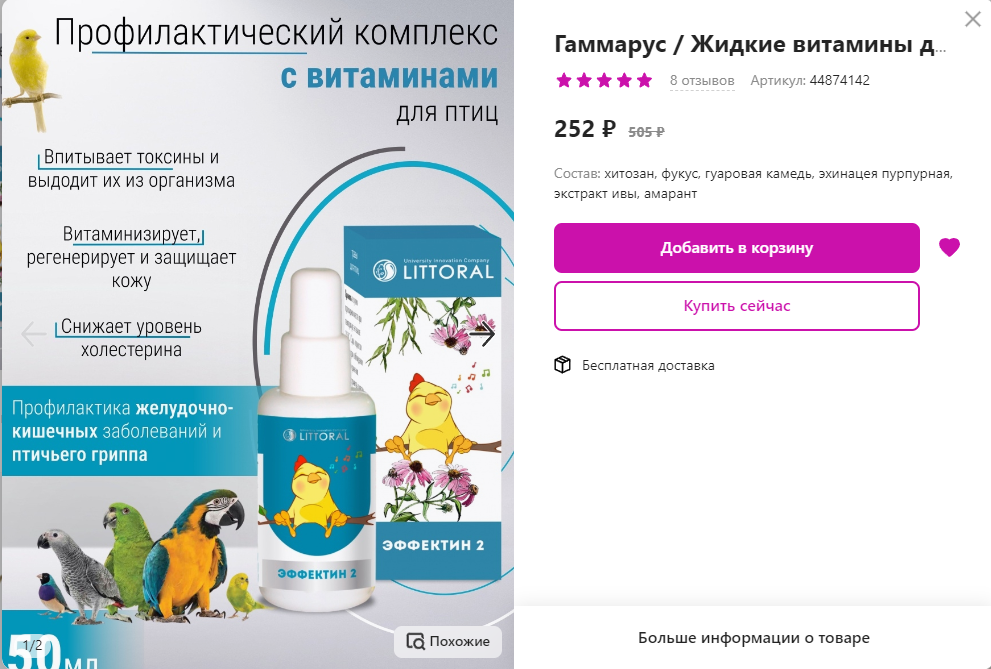Image resolution: width=991 pixels, height=669 pixels.
Task: Click the current price 252 ₽
Action: [x=585, y=129]
